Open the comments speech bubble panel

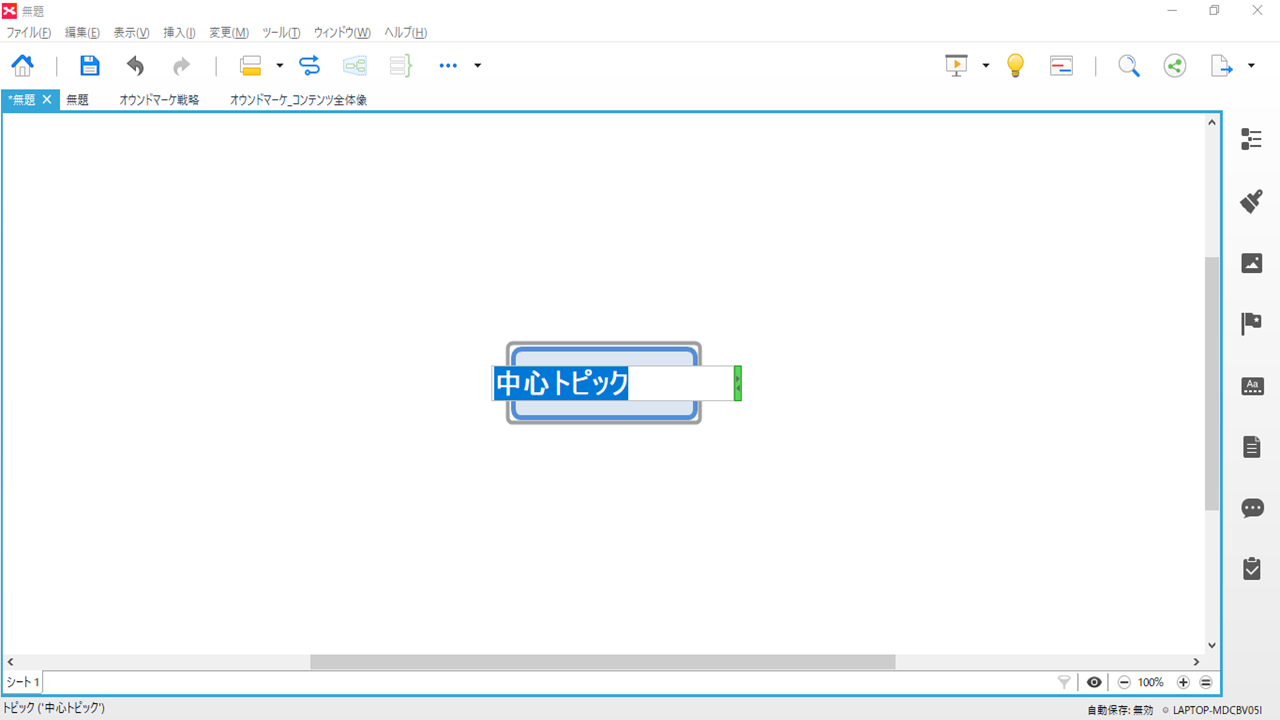click(1251, 508)
